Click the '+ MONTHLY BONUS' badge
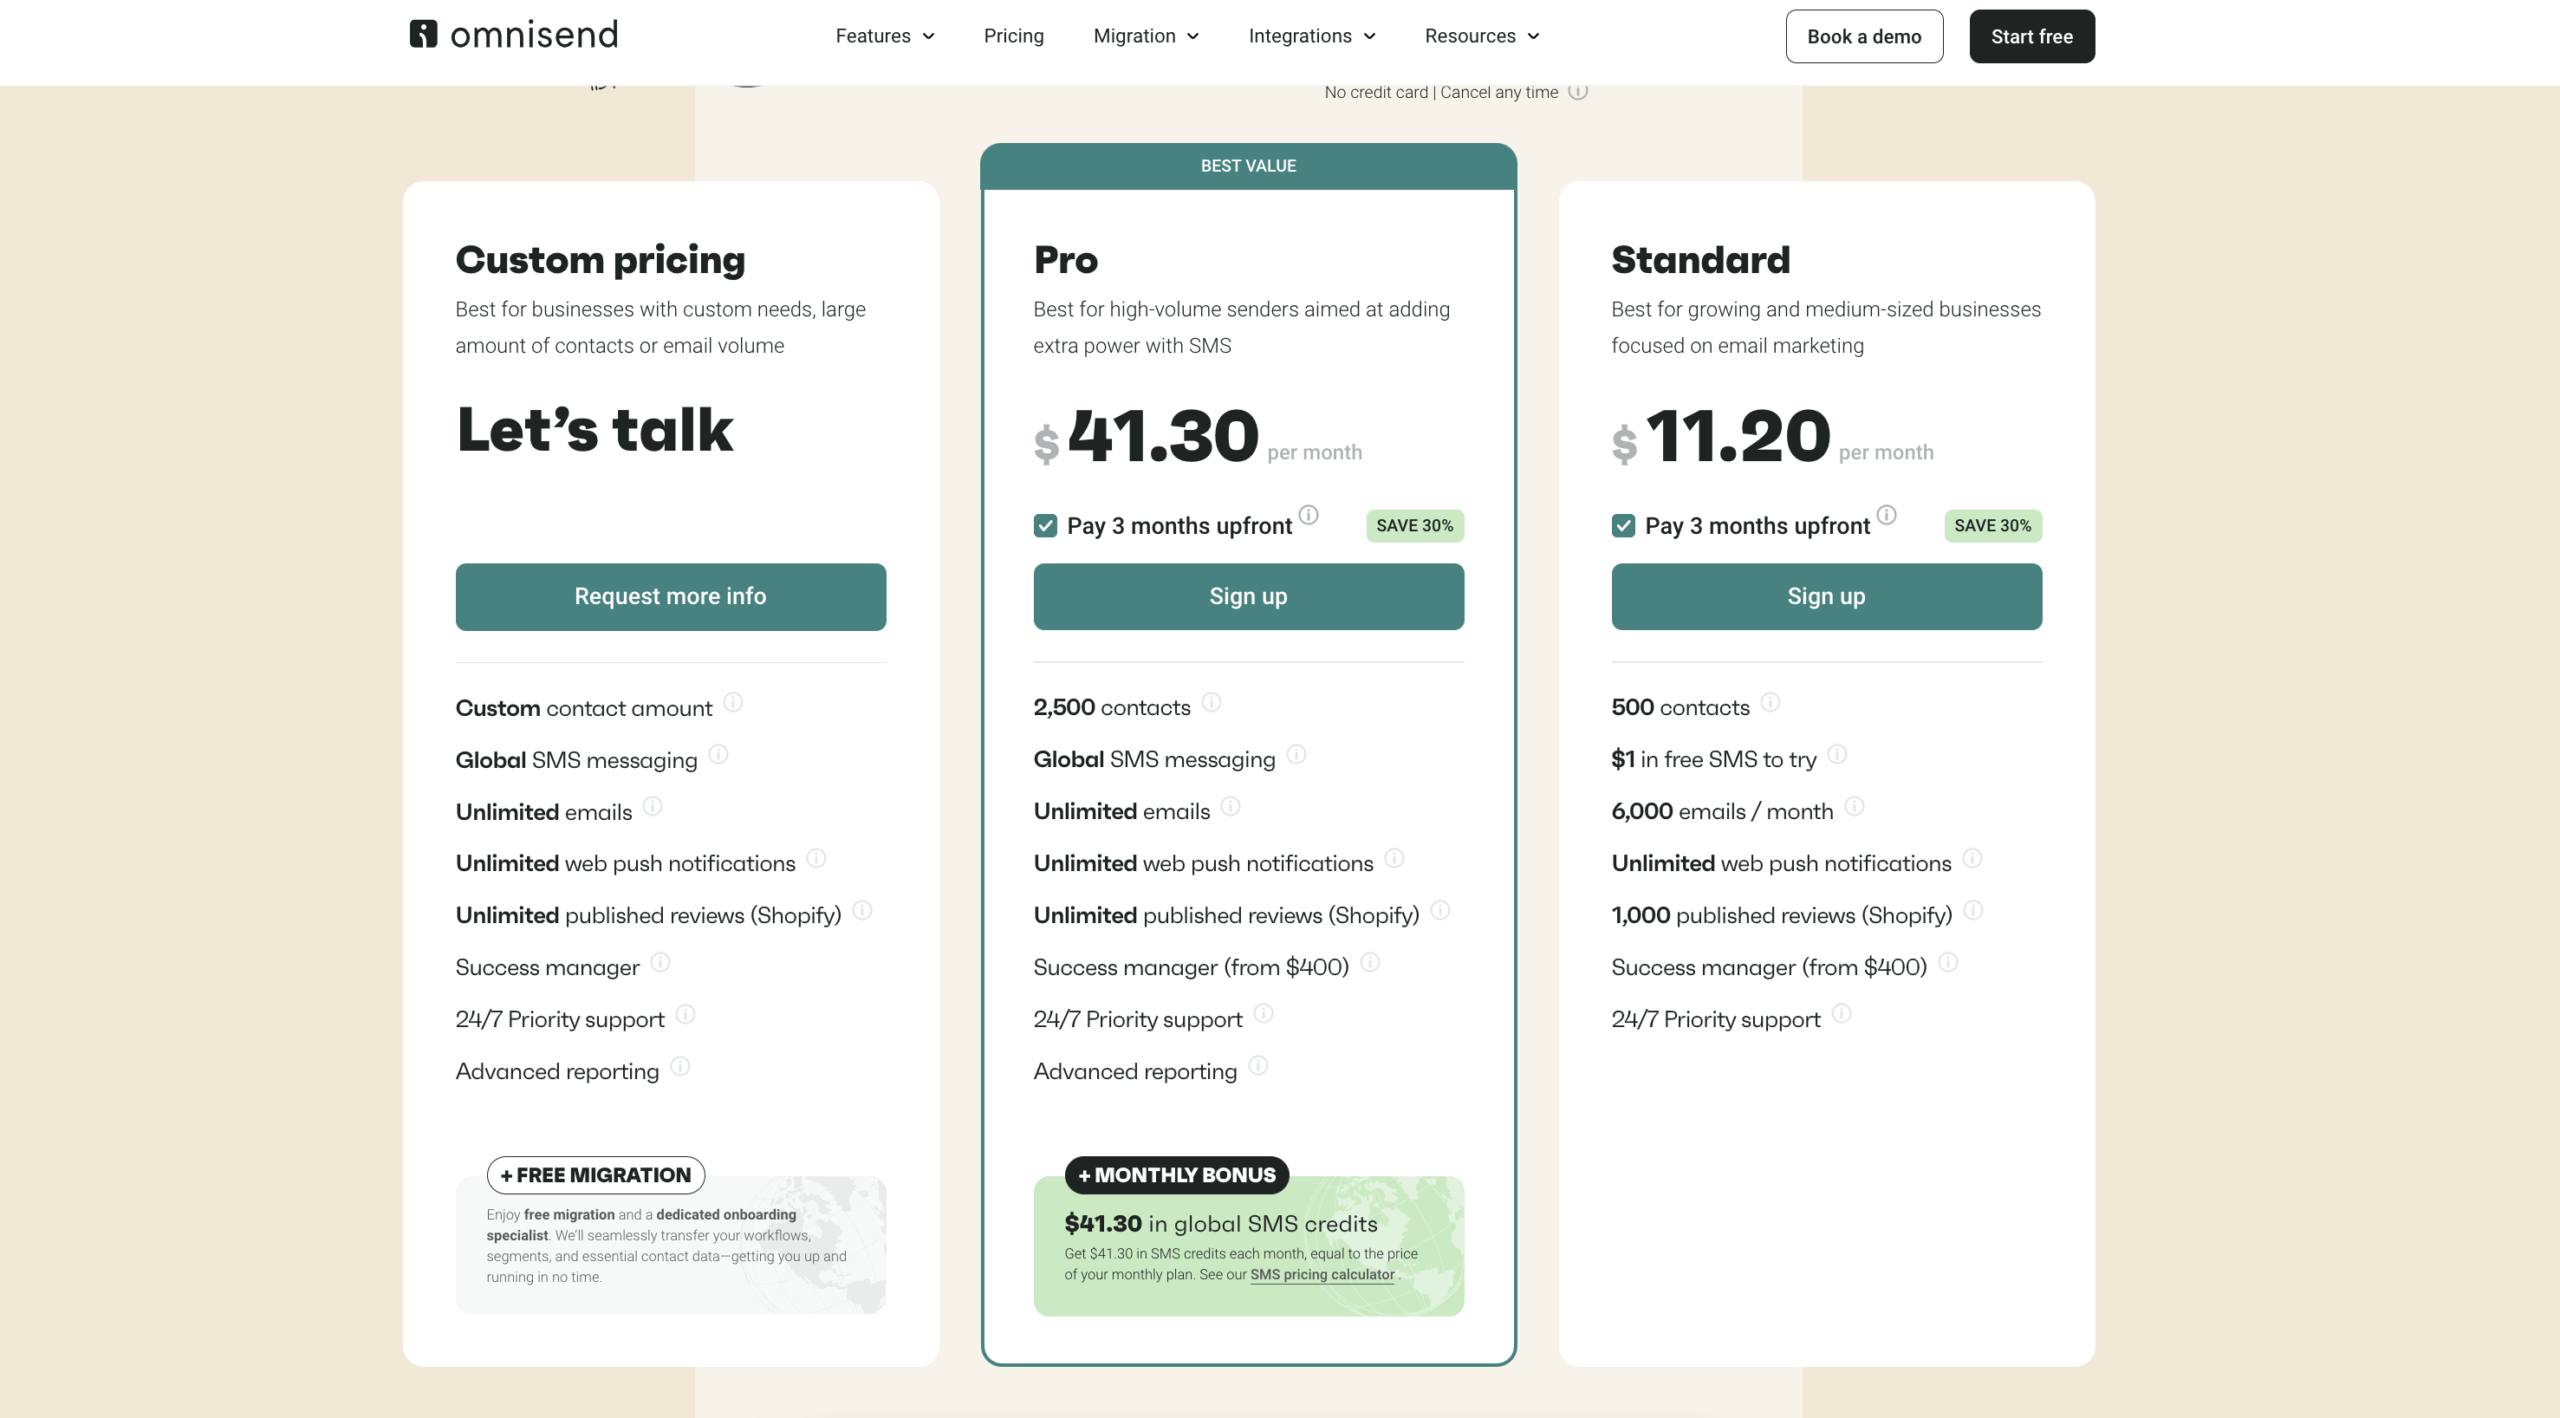This screenshot has height=1418, width=2560. pyautogui.click(x=1177, y=1175)
